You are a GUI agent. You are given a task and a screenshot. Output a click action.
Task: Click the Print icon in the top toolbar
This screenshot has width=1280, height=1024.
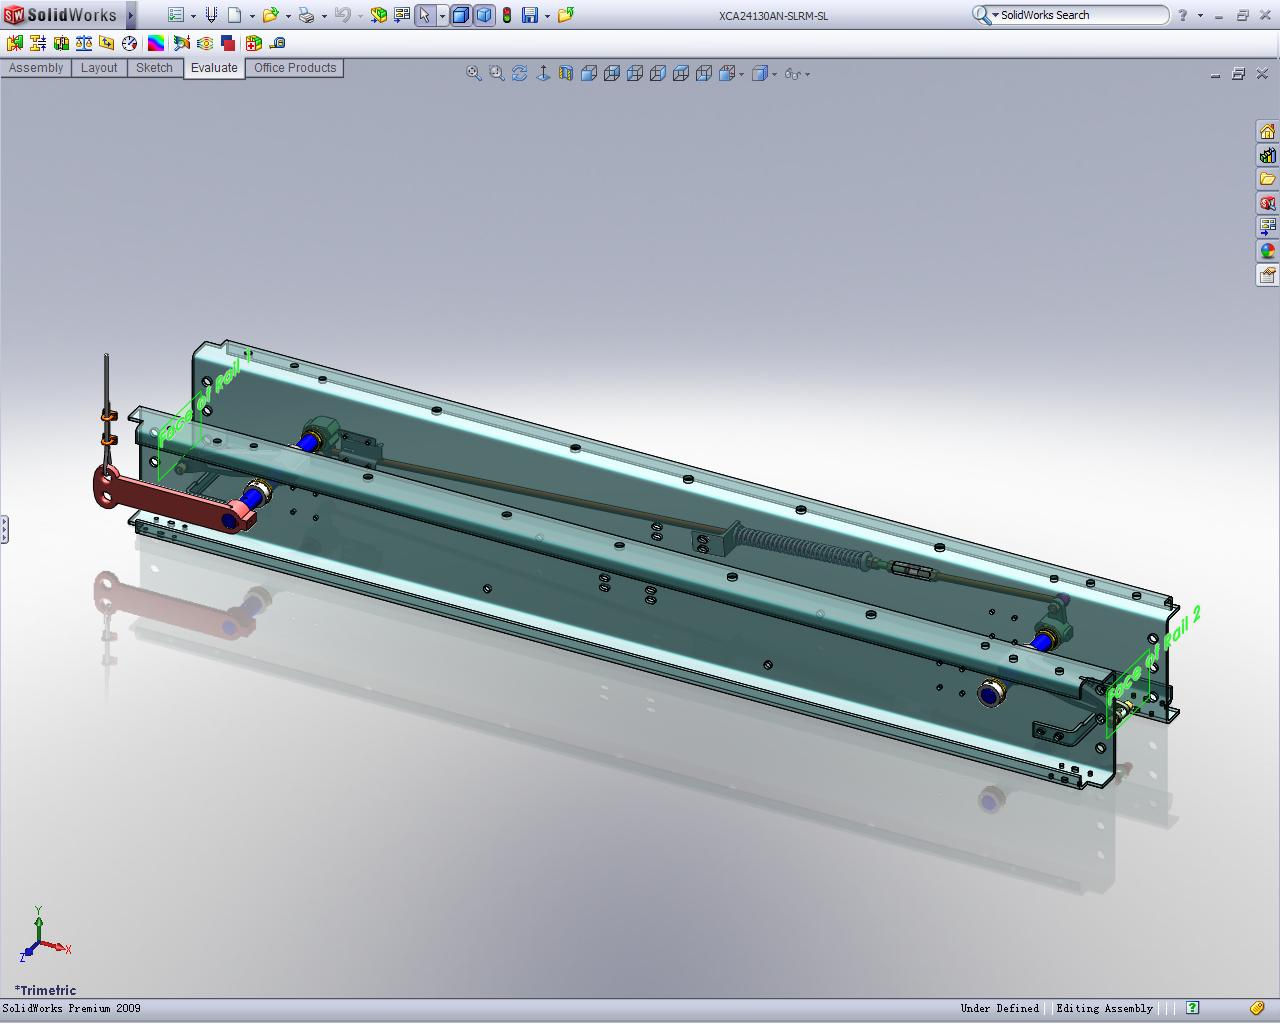click(307, 15)
